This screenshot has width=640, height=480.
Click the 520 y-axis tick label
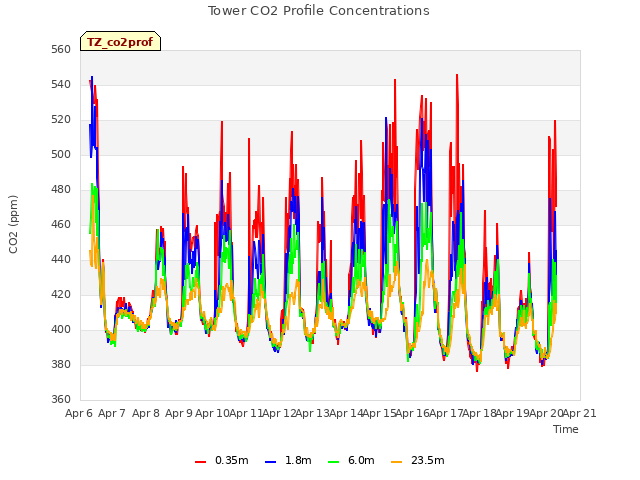(61, 120)
